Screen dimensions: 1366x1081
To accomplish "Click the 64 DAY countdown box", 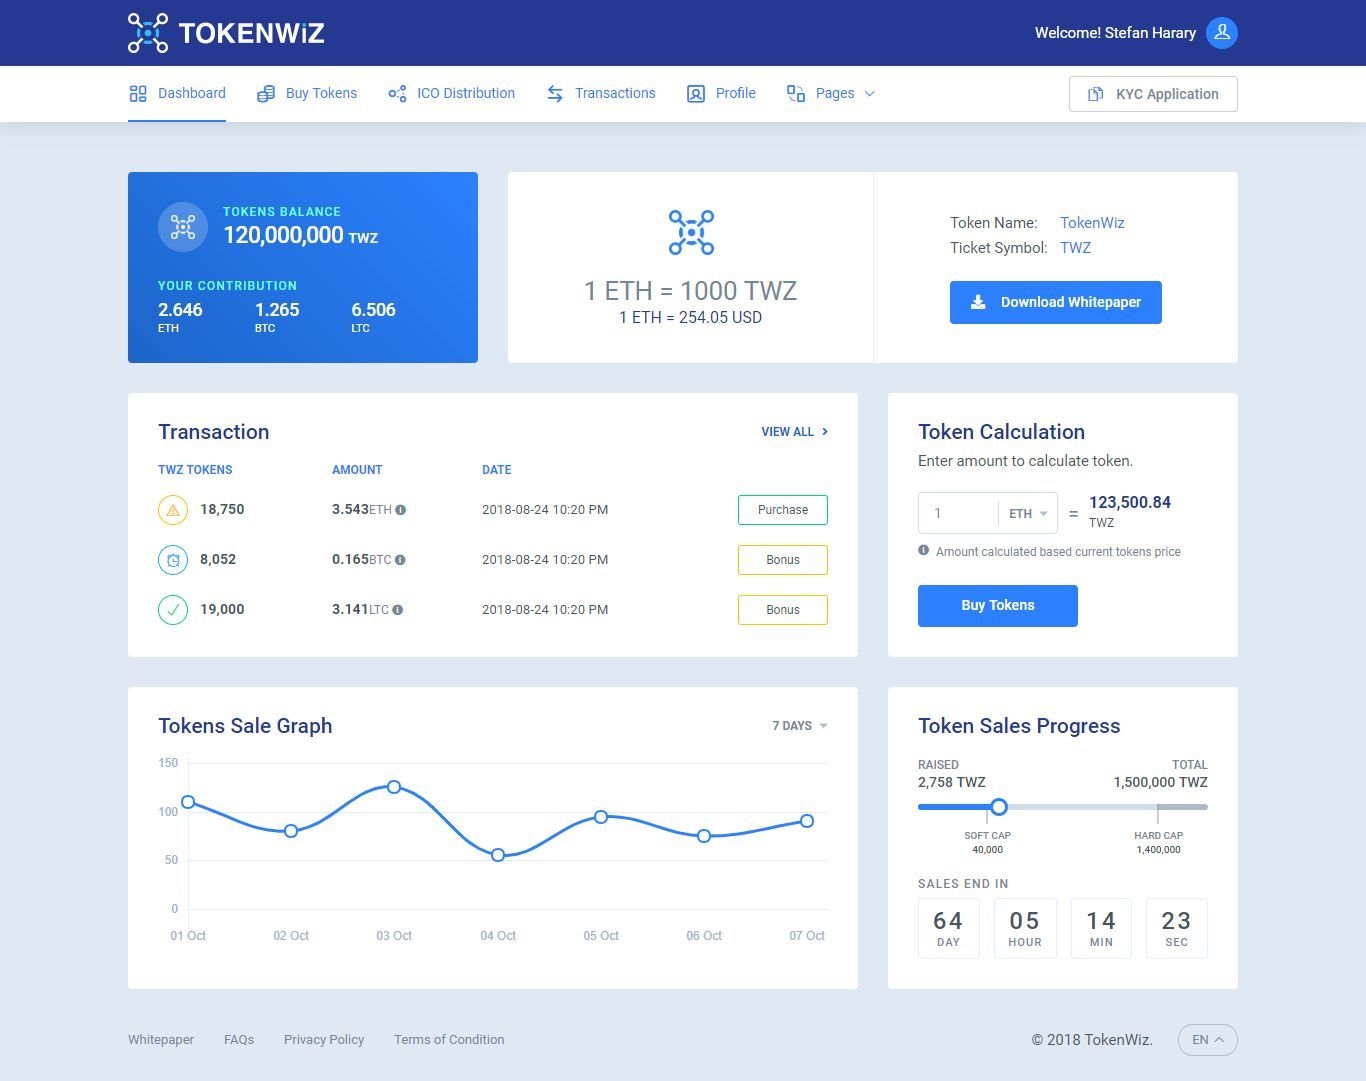I will (x=949, y=929).
